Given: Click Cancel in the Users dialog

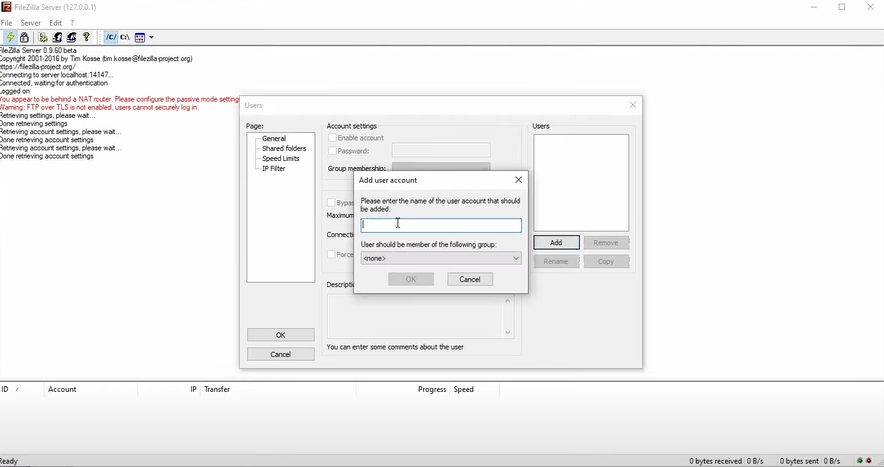Looking at the screenshot, I should point(281,354).
